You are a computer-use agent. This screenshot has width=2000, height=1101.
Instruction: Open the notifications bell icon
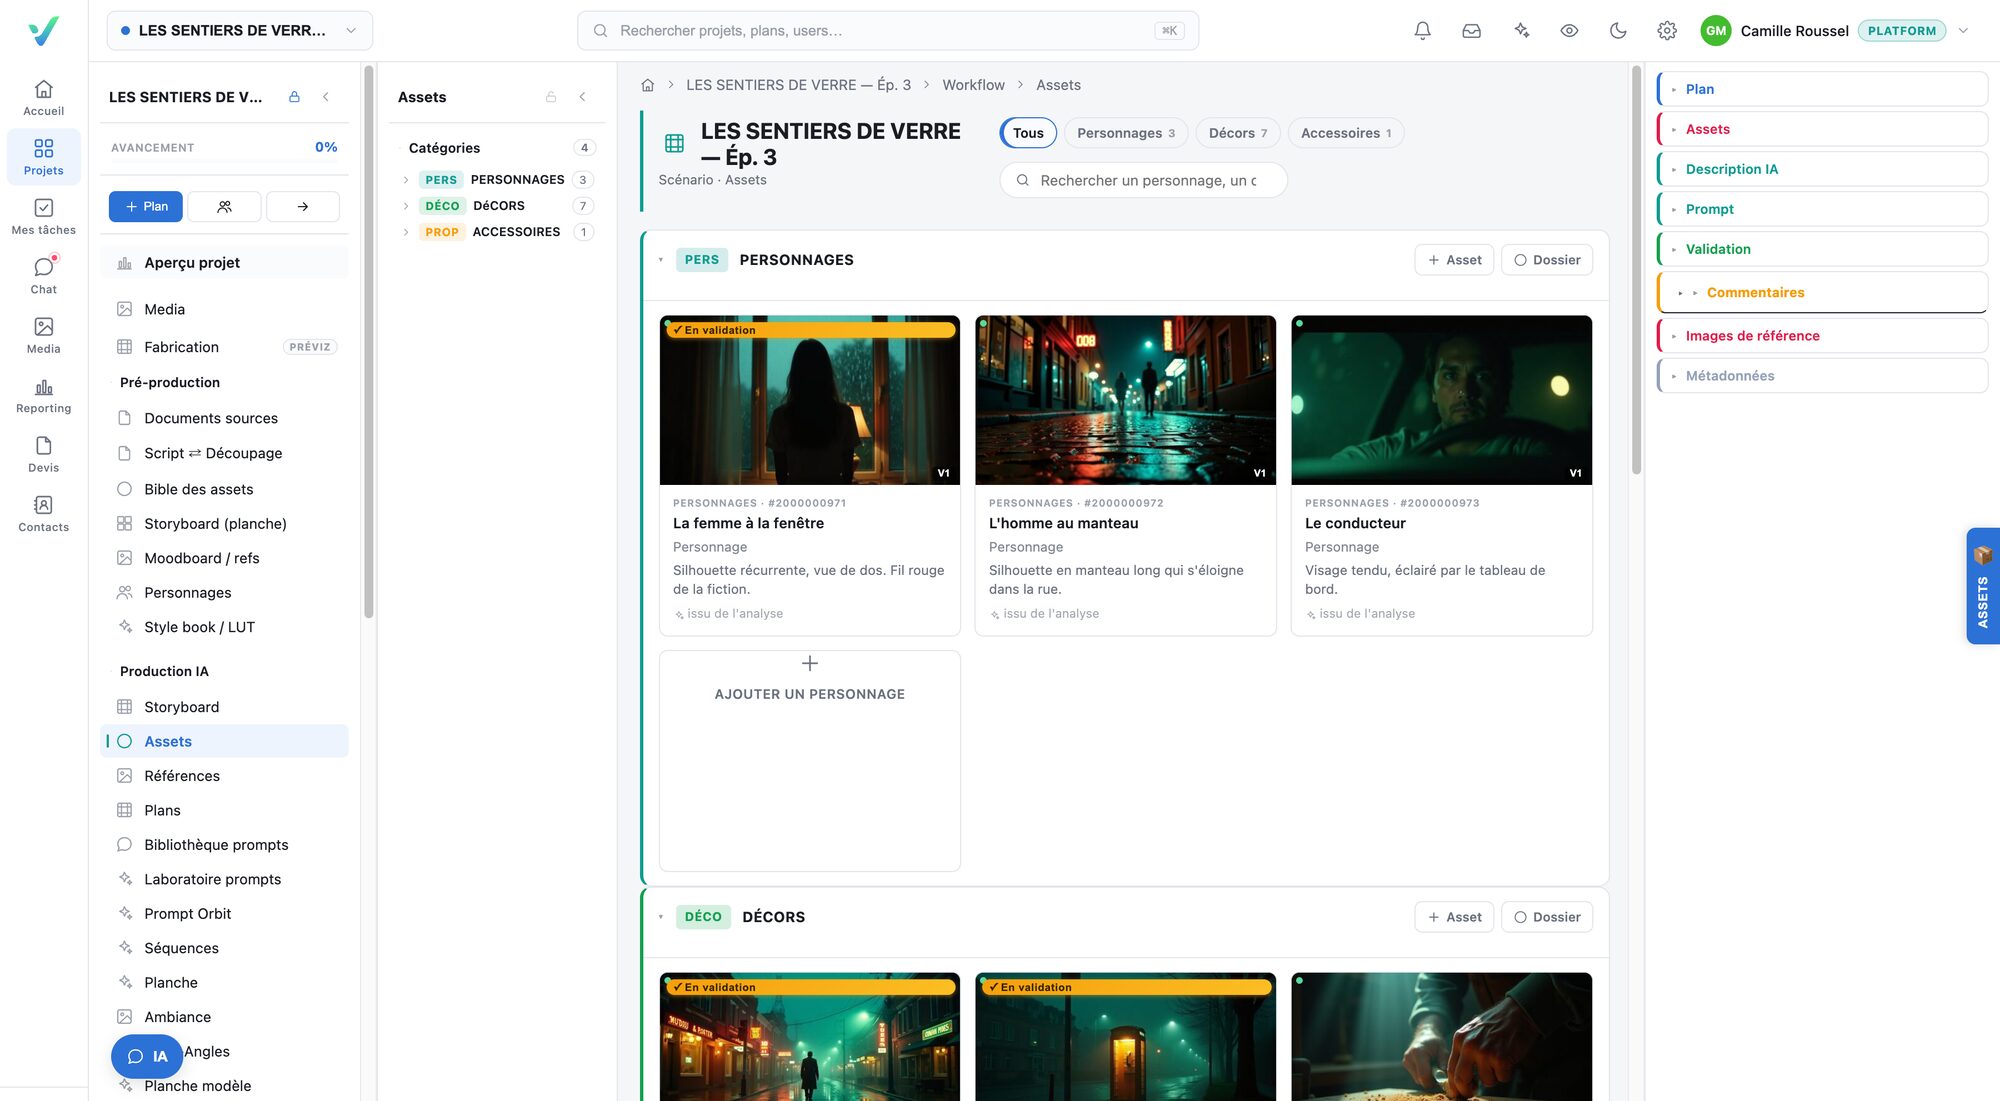[1422, 31]
